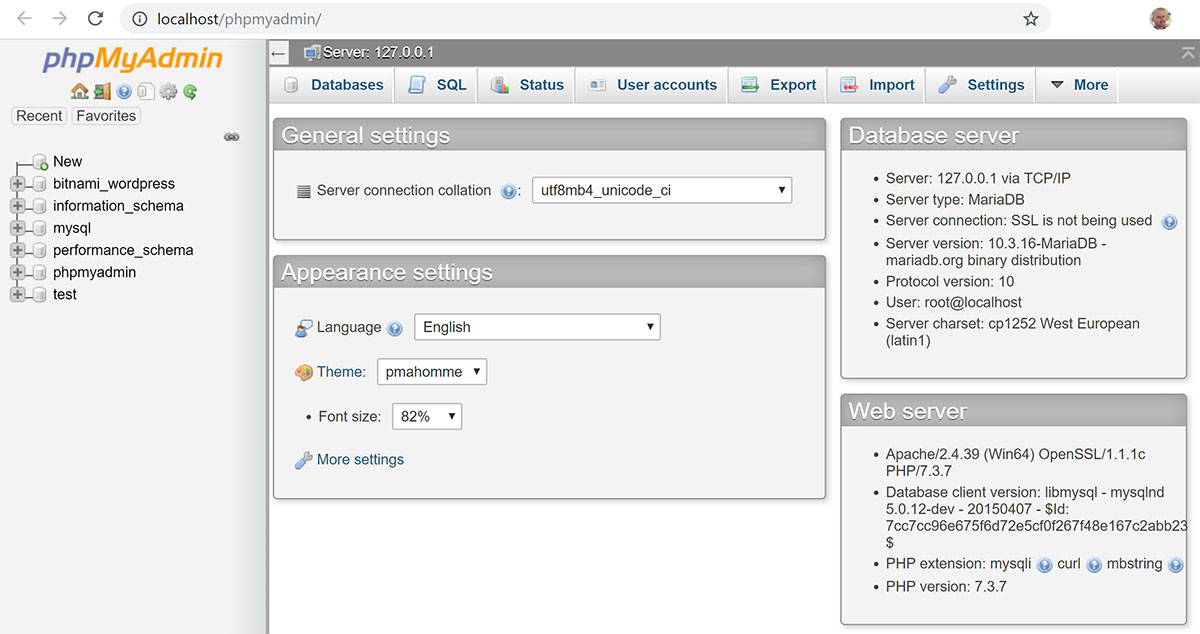
Task: Open the Font size dropdown showing 82%
Action: (427, 416)
